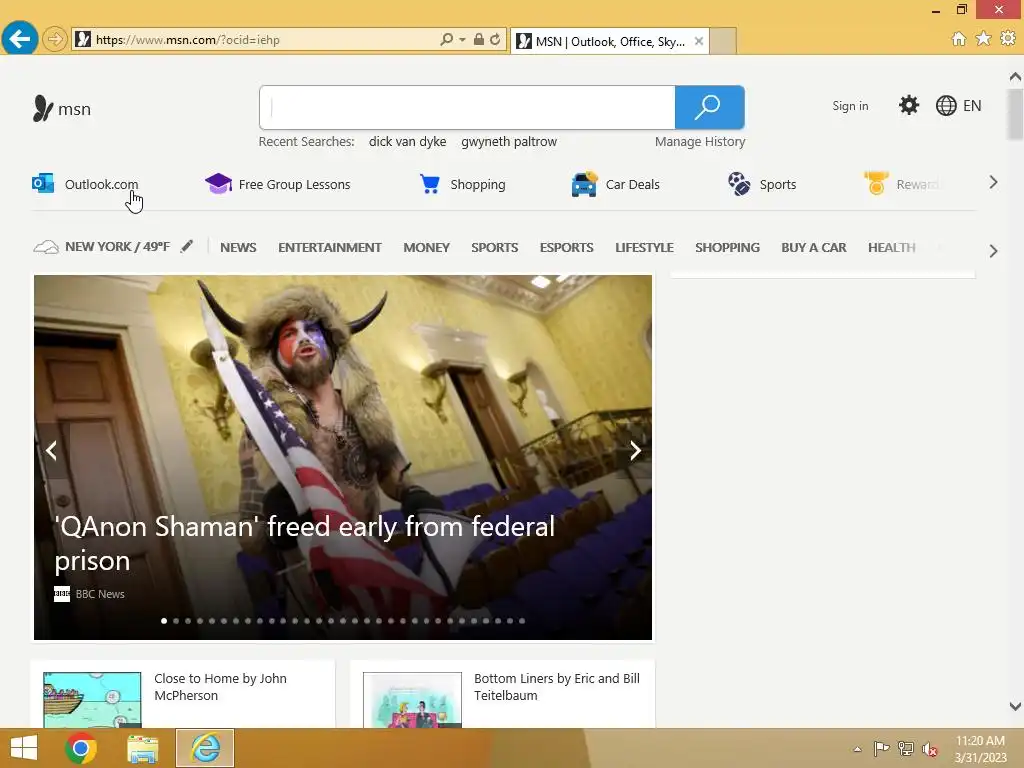Open the browser Tools gear menu

(x=1008, y=39)
